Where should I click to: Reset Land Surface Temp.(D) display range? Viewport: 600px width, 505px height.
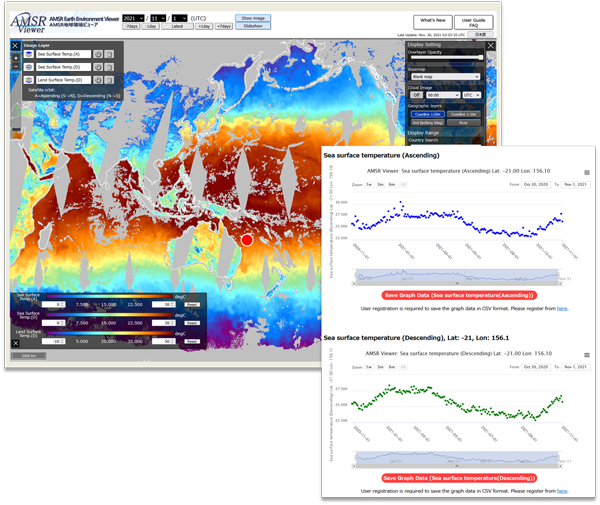[x=192, y=341]
